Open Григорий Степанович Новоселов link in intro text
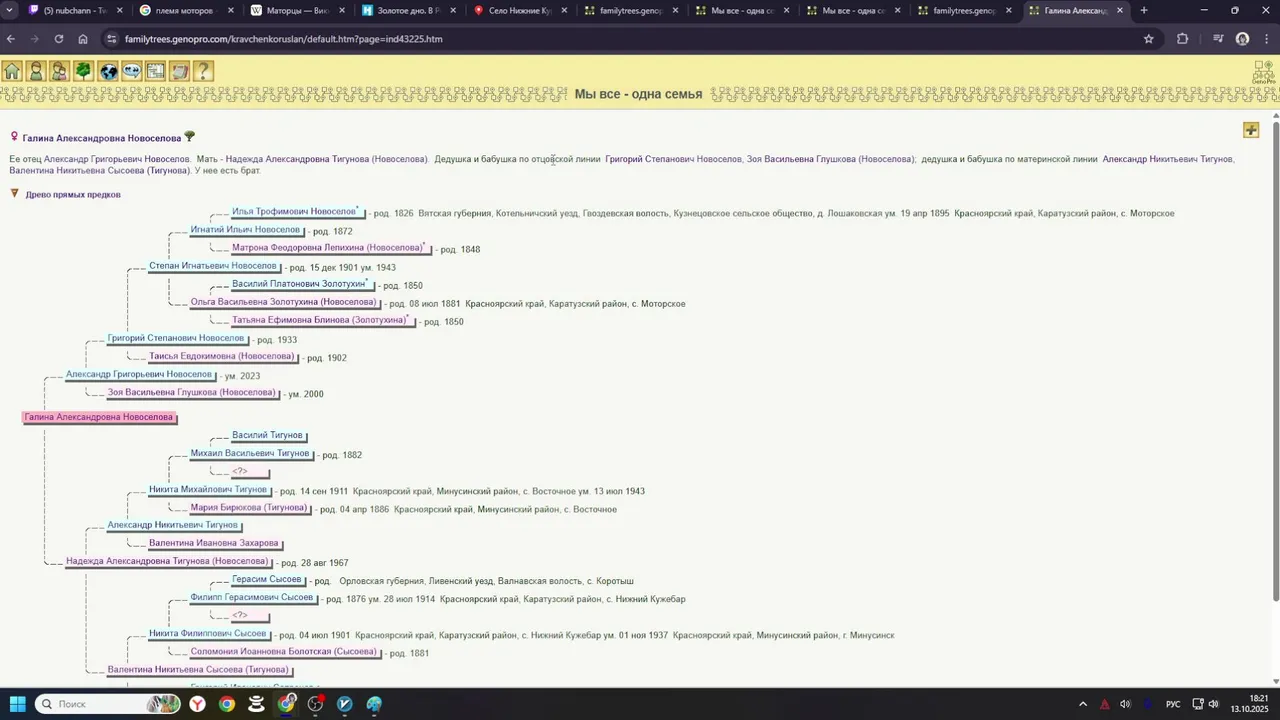 pyautogui.click(x=674, y=159)
